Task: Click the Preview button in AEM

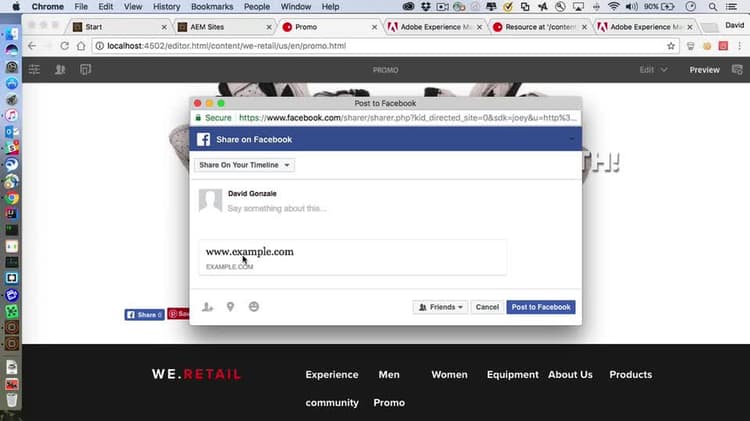Action: click(704, 70)
